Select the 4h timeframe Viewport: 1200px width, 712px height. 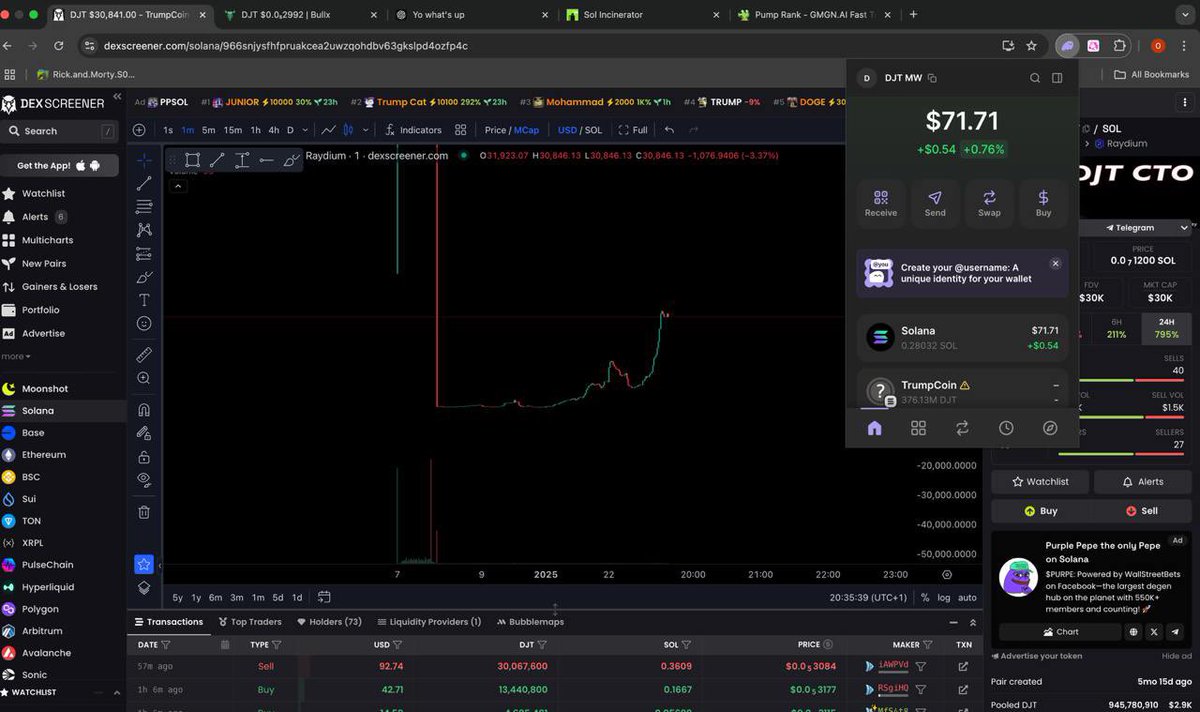point(274,130)
